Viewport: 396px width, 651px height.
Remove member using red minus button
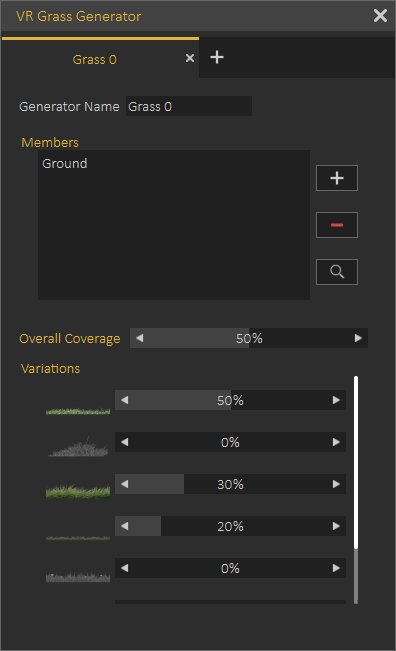tap(337, 225)
